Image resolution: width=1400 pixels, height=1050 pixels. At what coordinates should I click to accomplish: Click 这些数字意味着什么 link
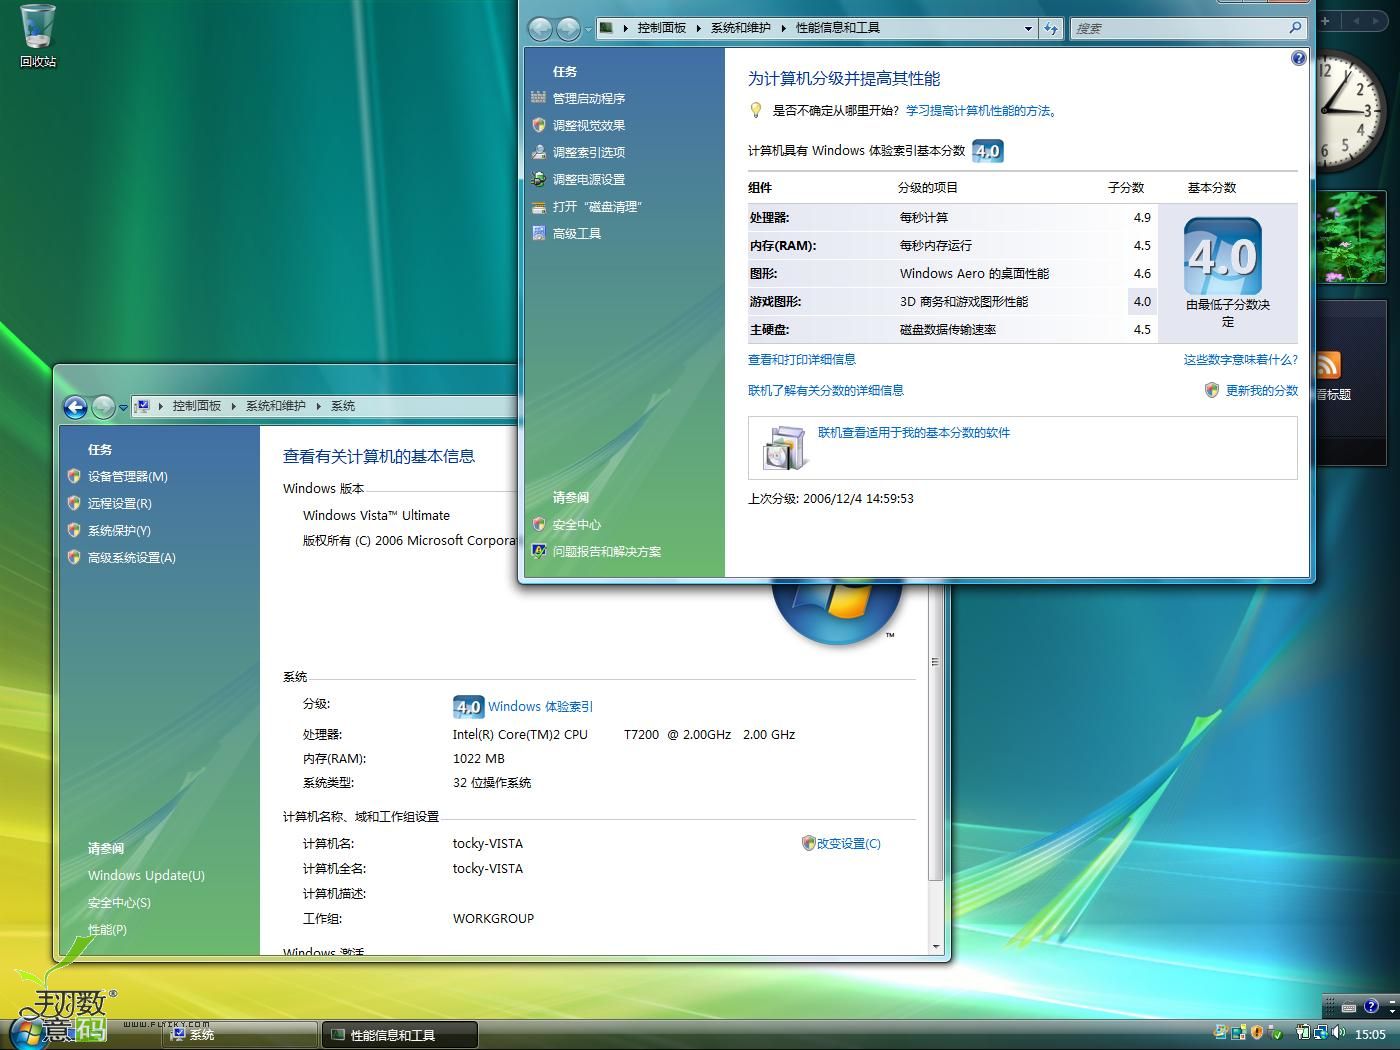[x=1241, y=359]
